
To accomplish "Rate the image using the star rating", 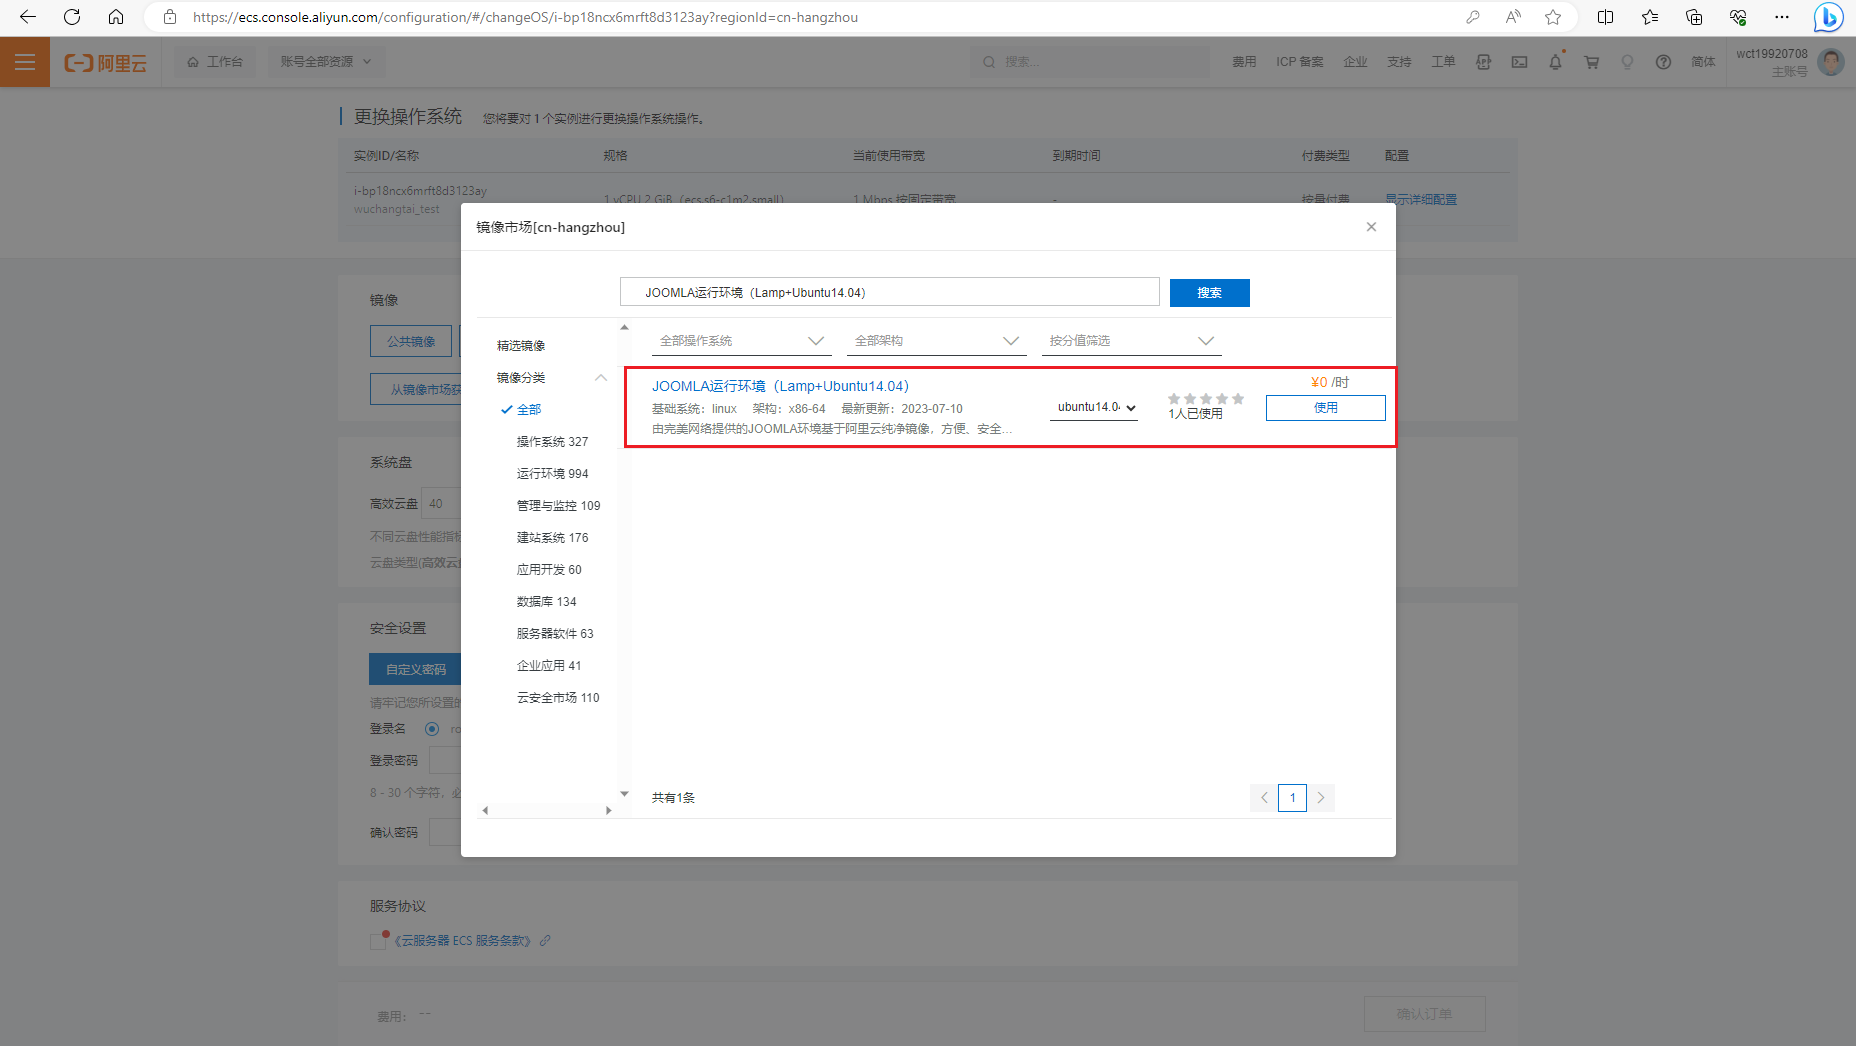I will (x=1205, y=398).
